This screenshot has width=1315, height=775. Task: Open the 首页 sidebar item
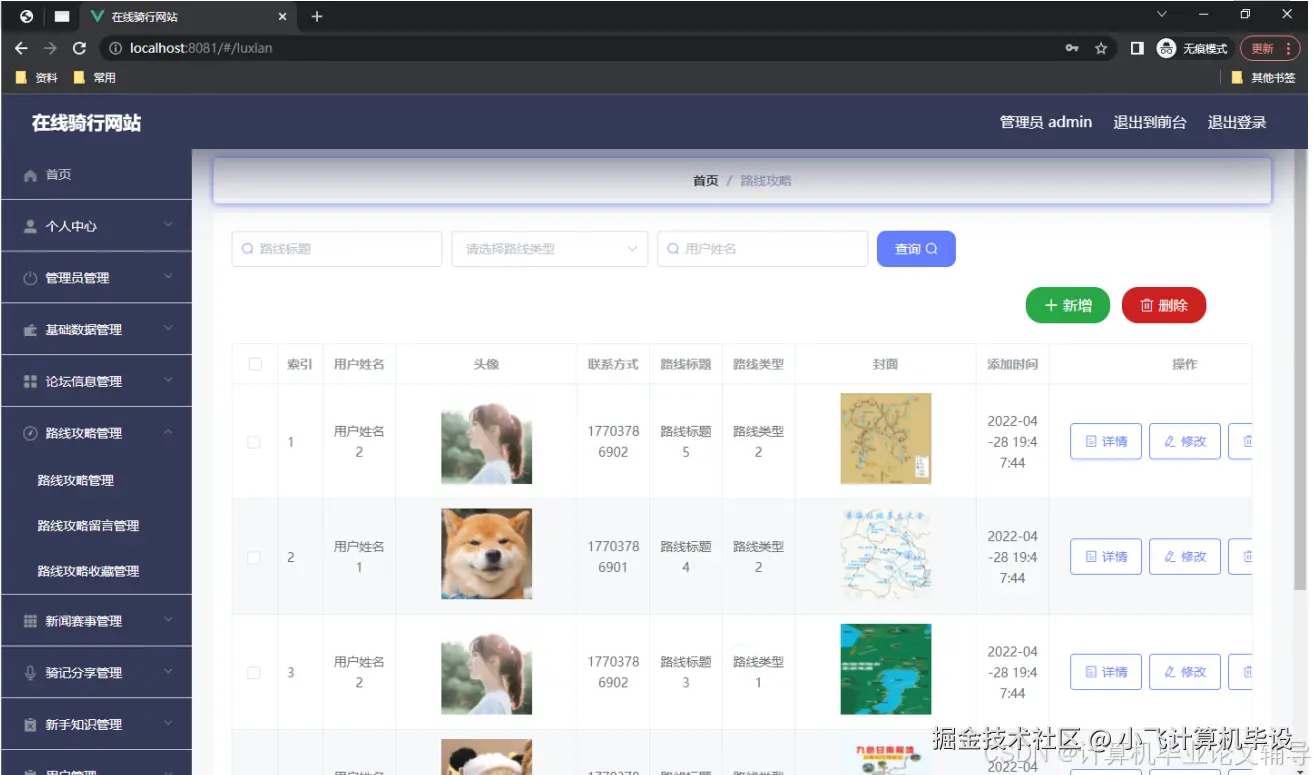point(96,175)
